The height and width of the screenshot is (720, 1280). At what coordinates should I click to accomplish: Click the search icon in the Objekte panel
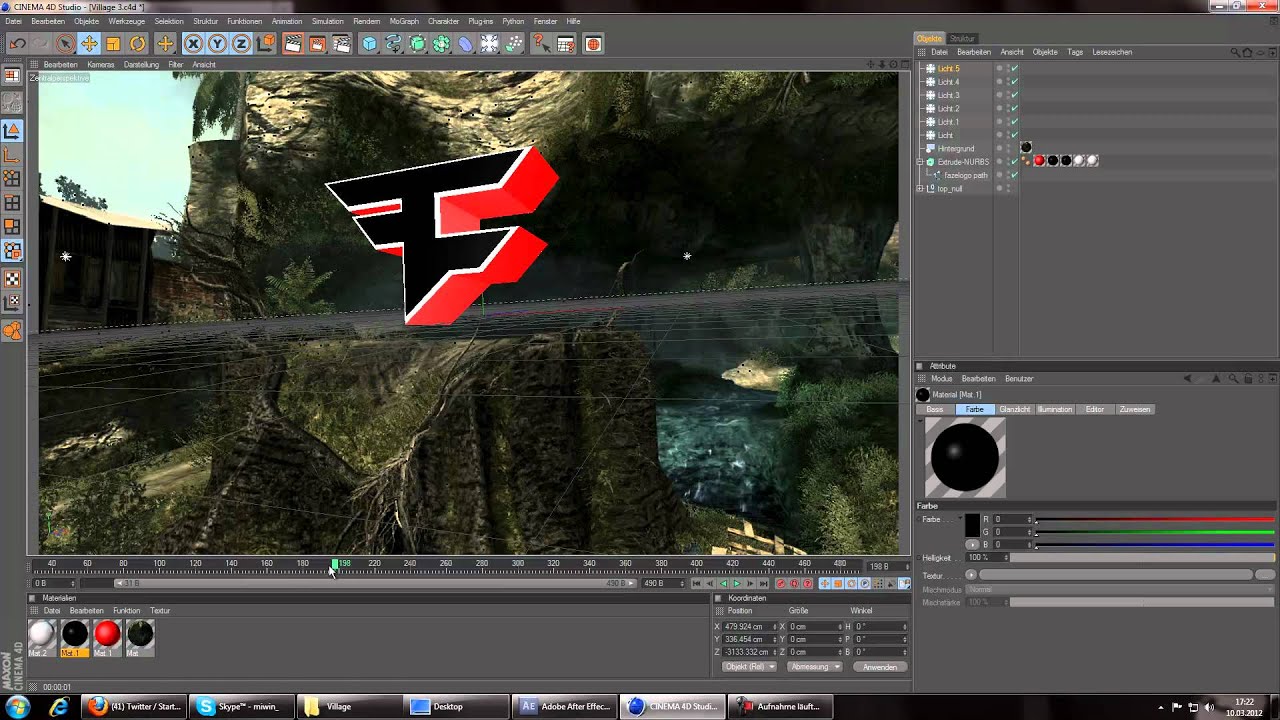click(x=1236, y=52)
